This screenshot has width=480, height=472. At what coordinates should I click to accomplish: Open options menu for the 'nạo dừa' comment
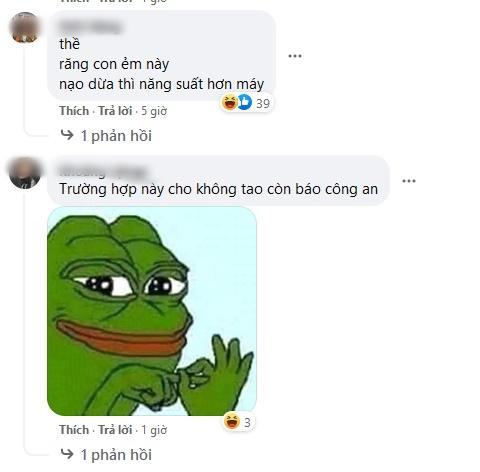click(x=295, y=56)
